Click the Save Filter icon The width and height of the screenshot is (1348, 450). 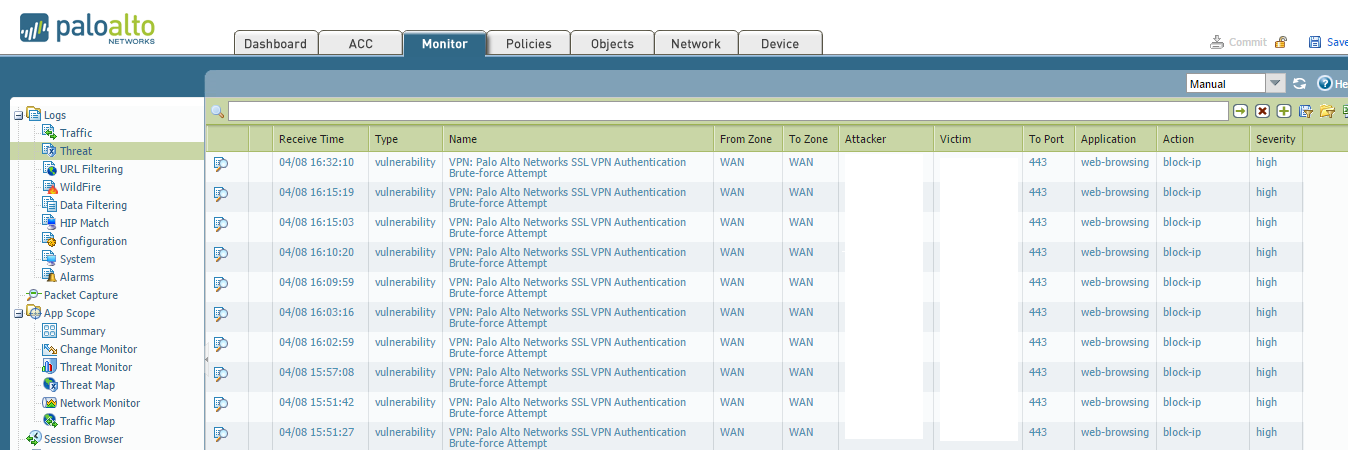coord(1306,111)
